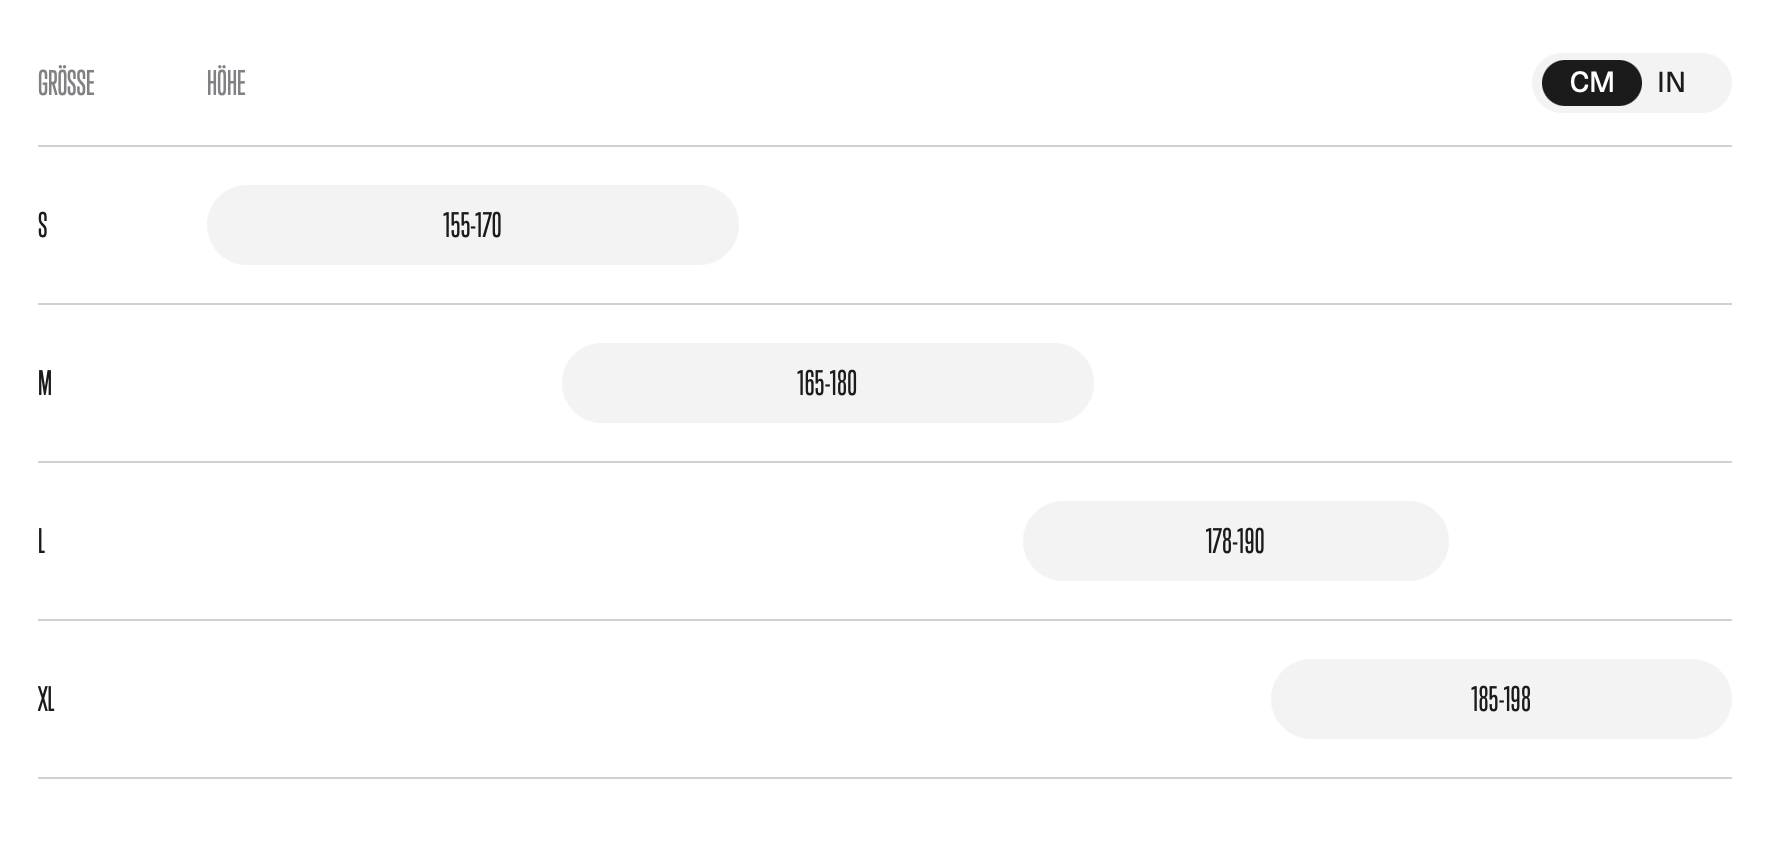
Task: Select the S size row label
Action: coord(43,225)
